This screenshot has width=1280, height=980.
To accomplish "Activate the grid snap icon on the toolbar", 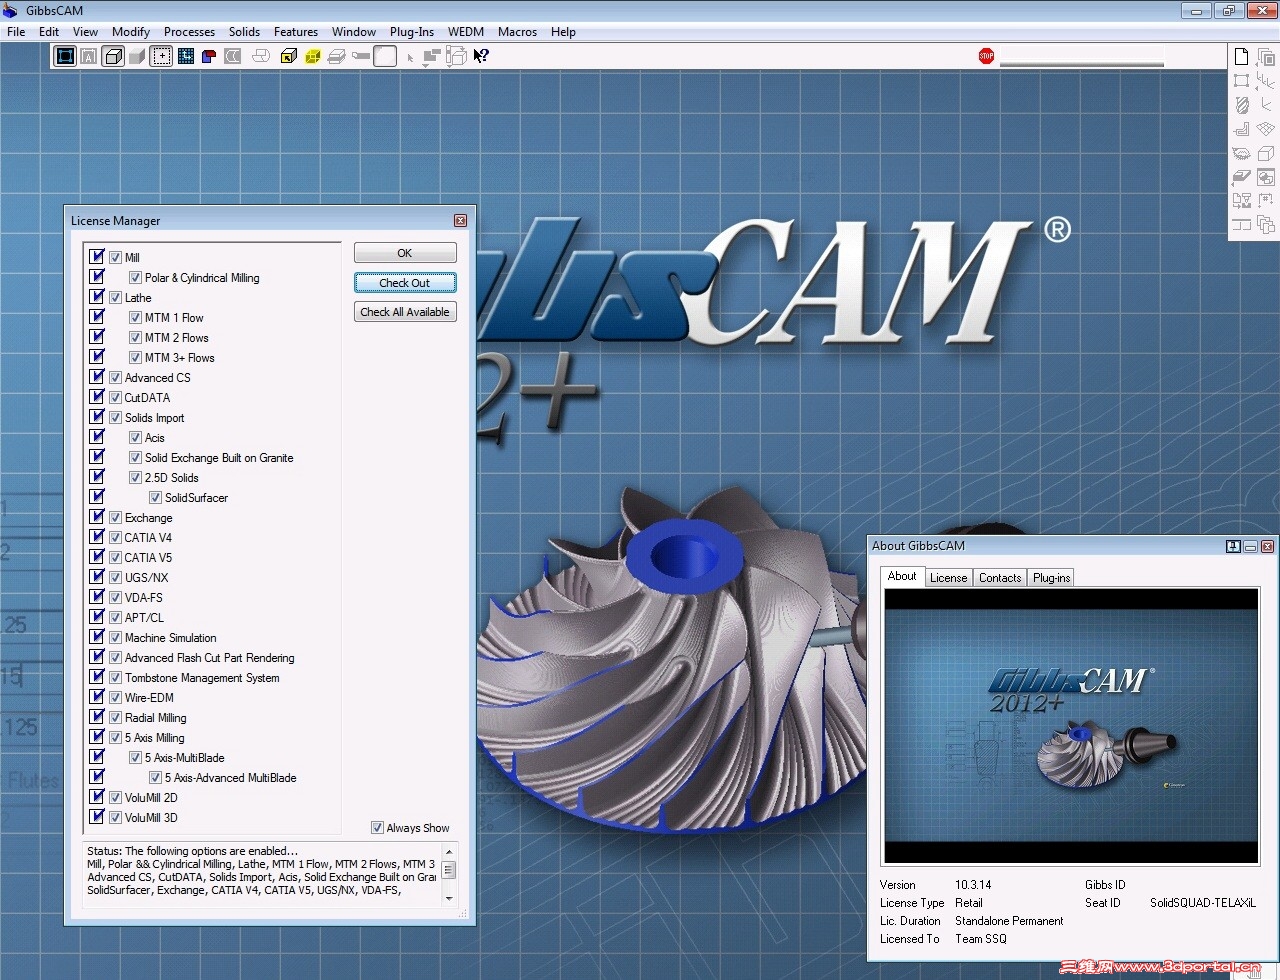I will click(186, 55).
